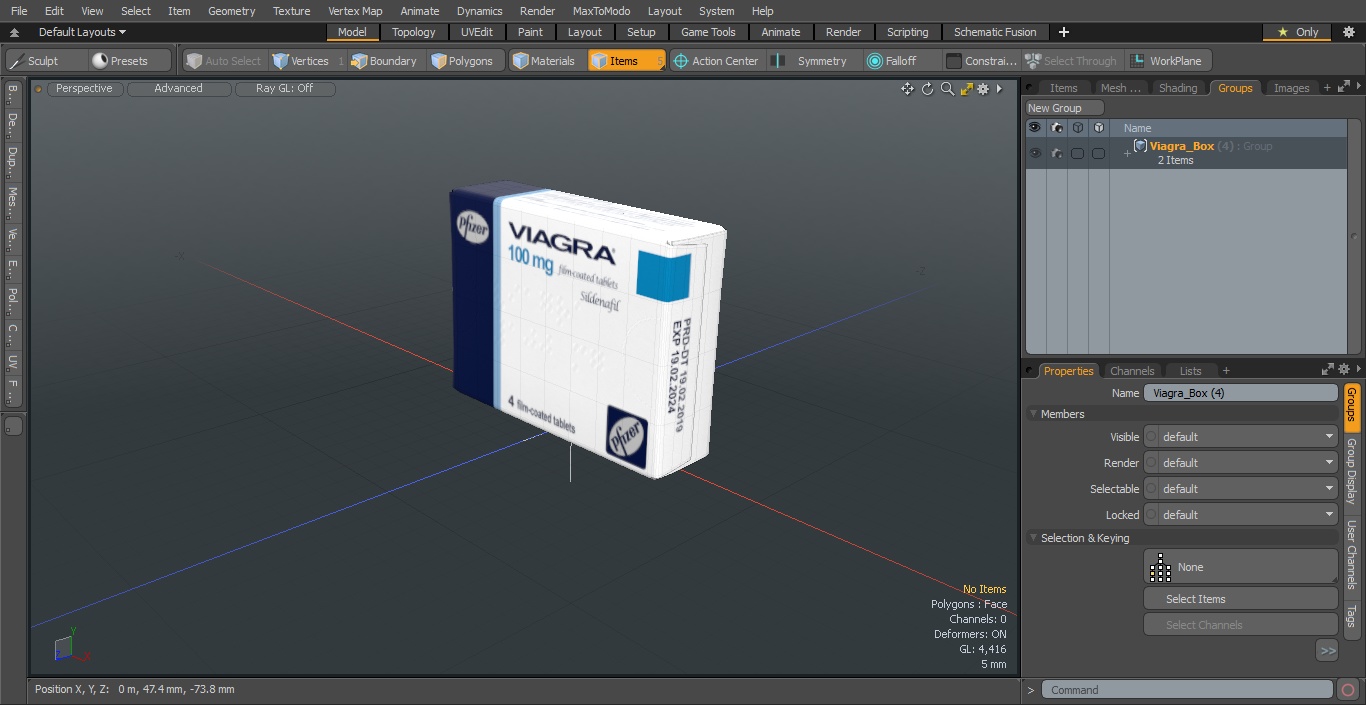Open the Perspective view type dropdown
Viewport: 1366px width, 705px height.
84,89
